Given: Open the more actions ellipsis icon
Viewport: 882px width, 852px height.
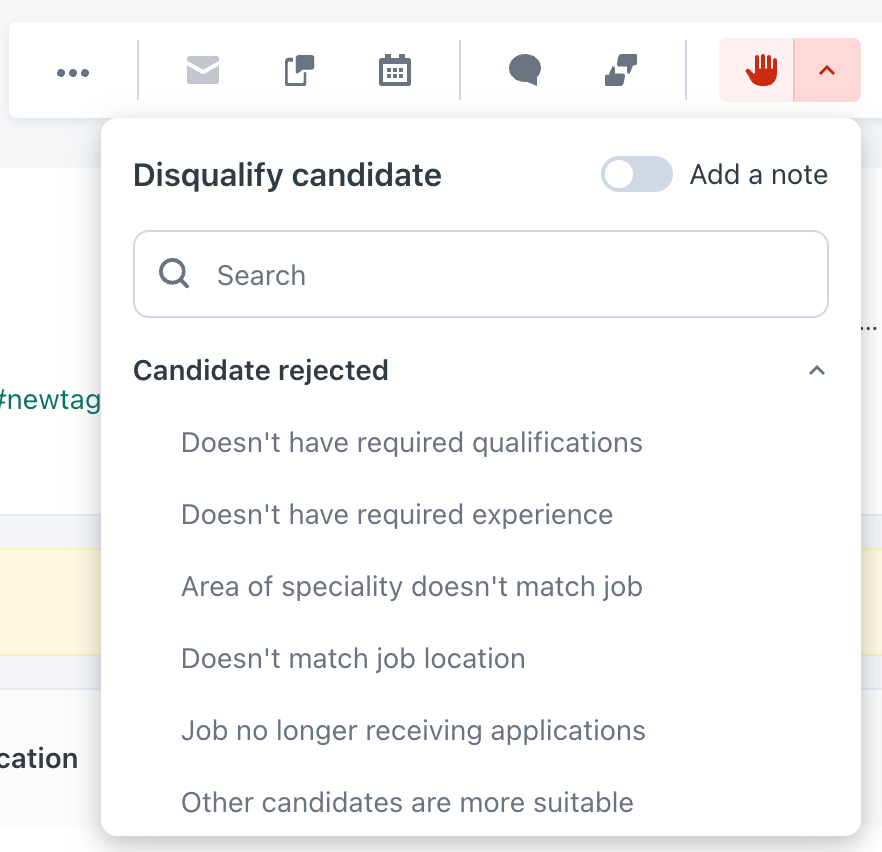Looking at the screenshot, I should point(72,70).
